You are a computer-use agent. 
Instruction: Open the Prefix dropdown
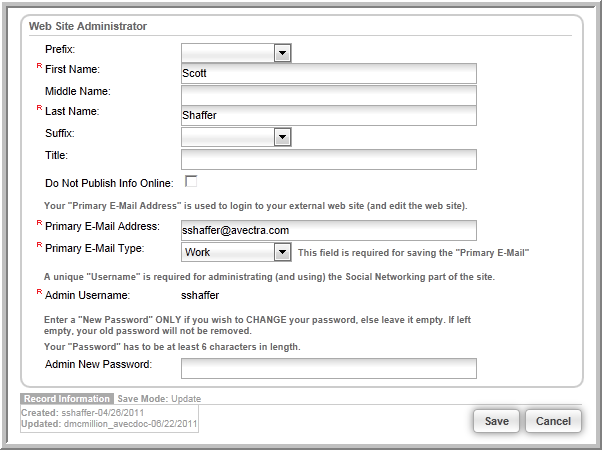click(236, 53)
